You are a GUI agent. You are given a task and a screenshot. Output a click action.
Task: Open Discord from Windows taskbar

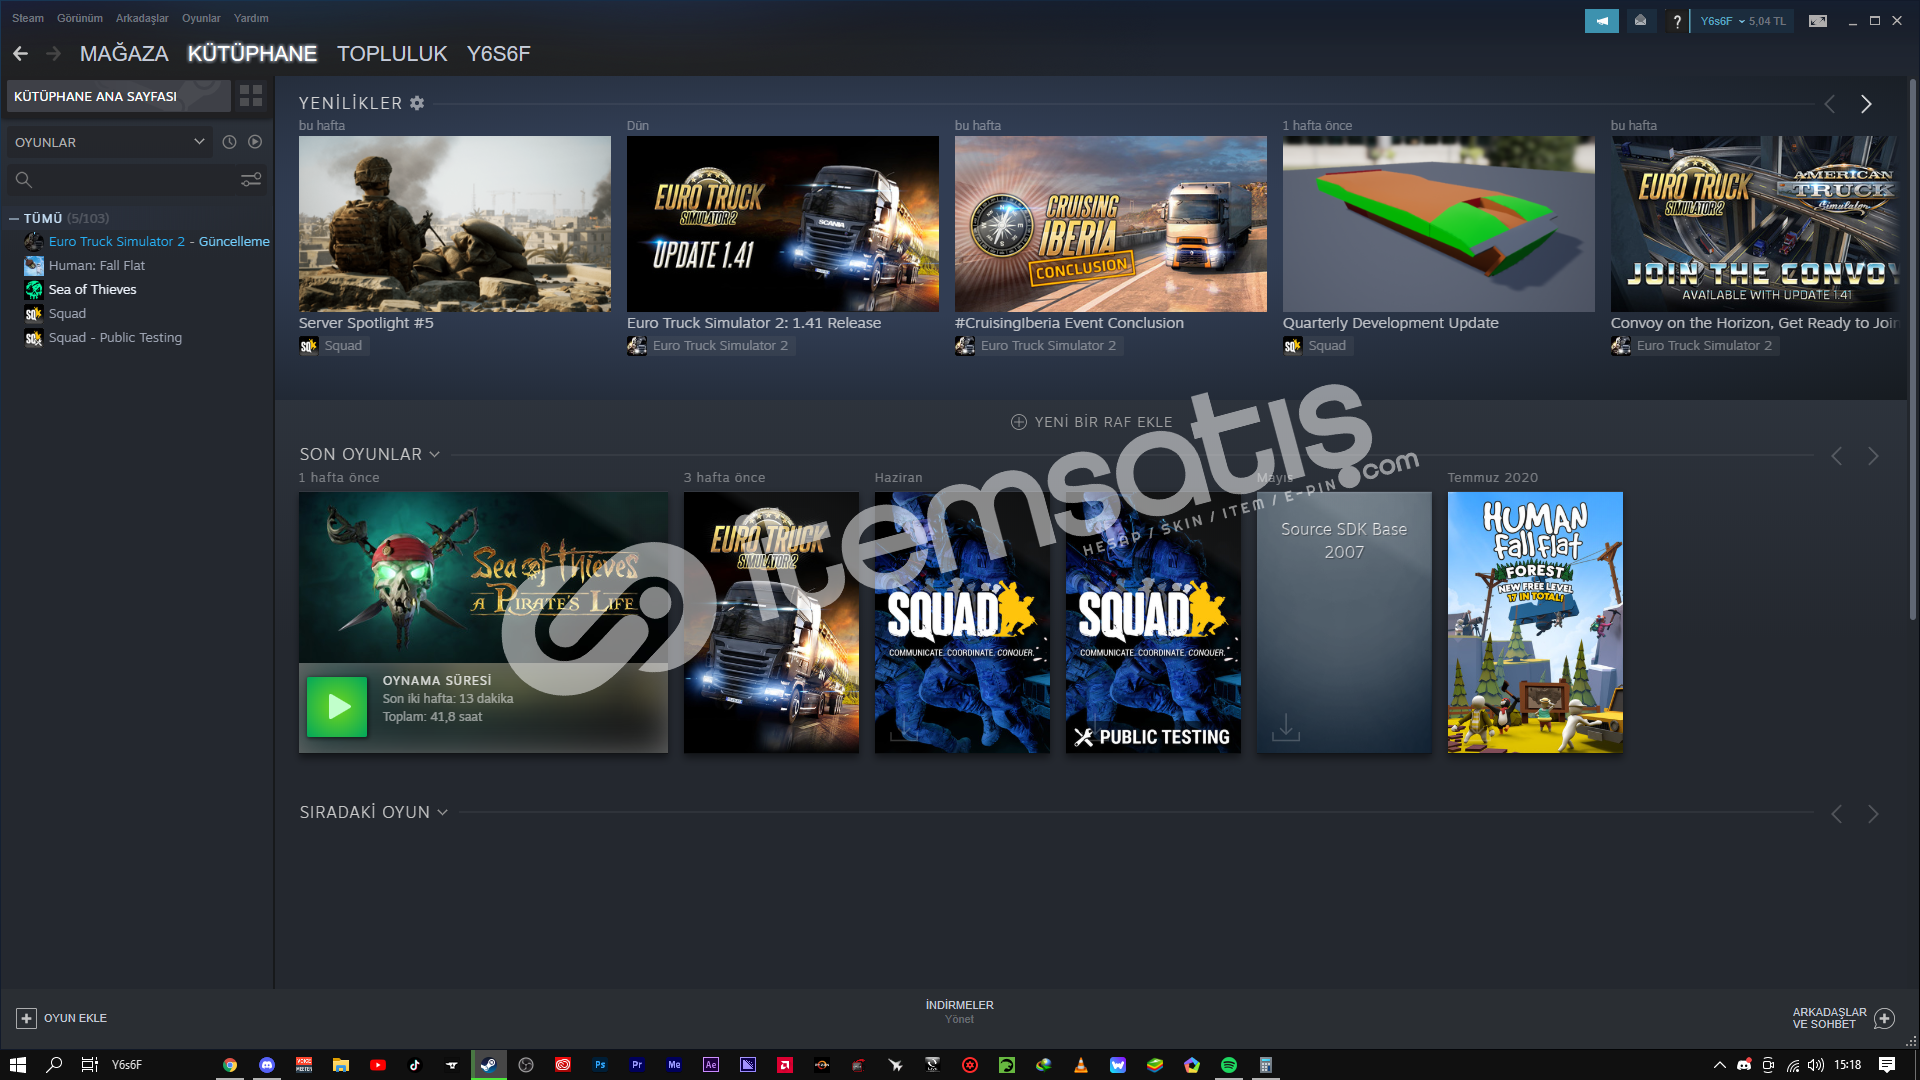(x=267, y=1065)
